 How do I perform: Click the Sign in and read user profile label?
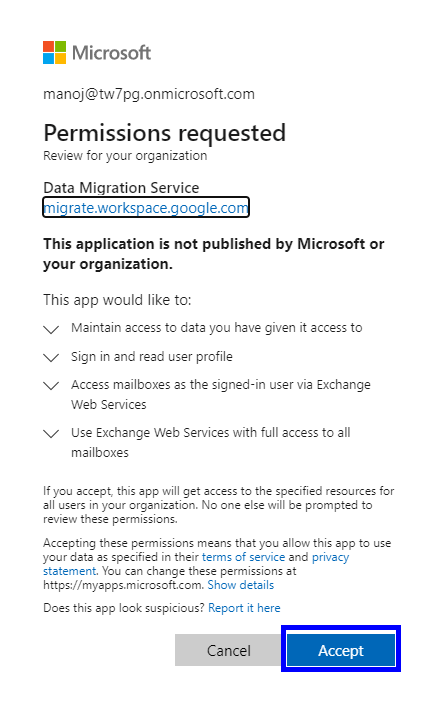(x=152, y=357)
